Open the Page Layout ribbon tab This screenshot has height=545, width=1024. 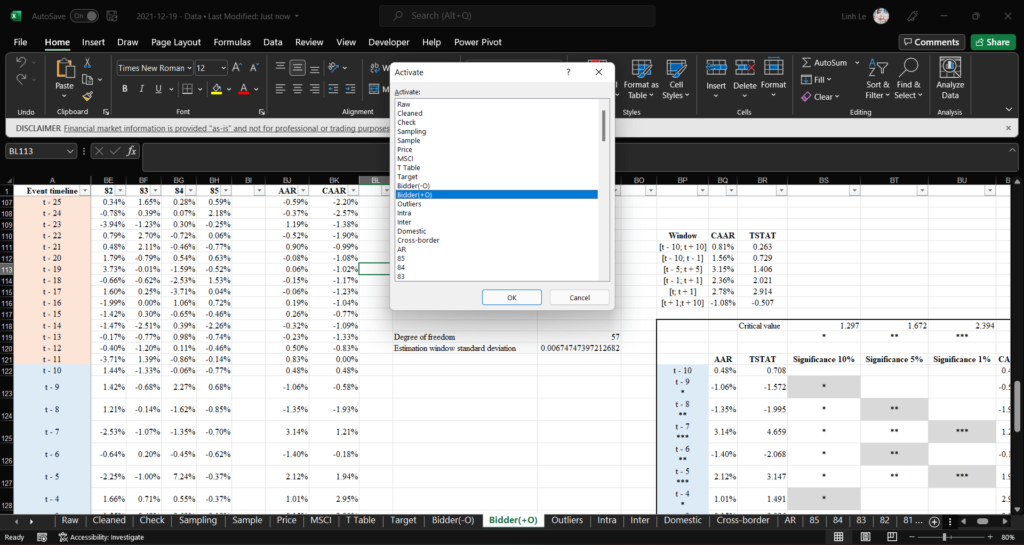click(x=176, y=42)
